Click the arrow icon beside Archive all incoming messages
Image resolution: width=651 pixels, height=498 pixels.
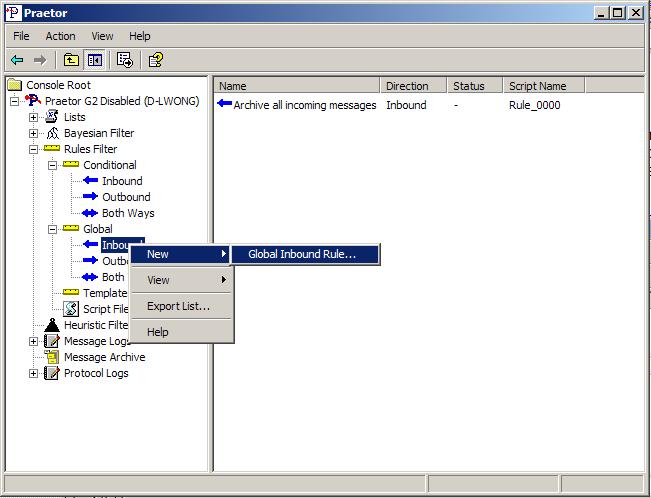[225, 103]
